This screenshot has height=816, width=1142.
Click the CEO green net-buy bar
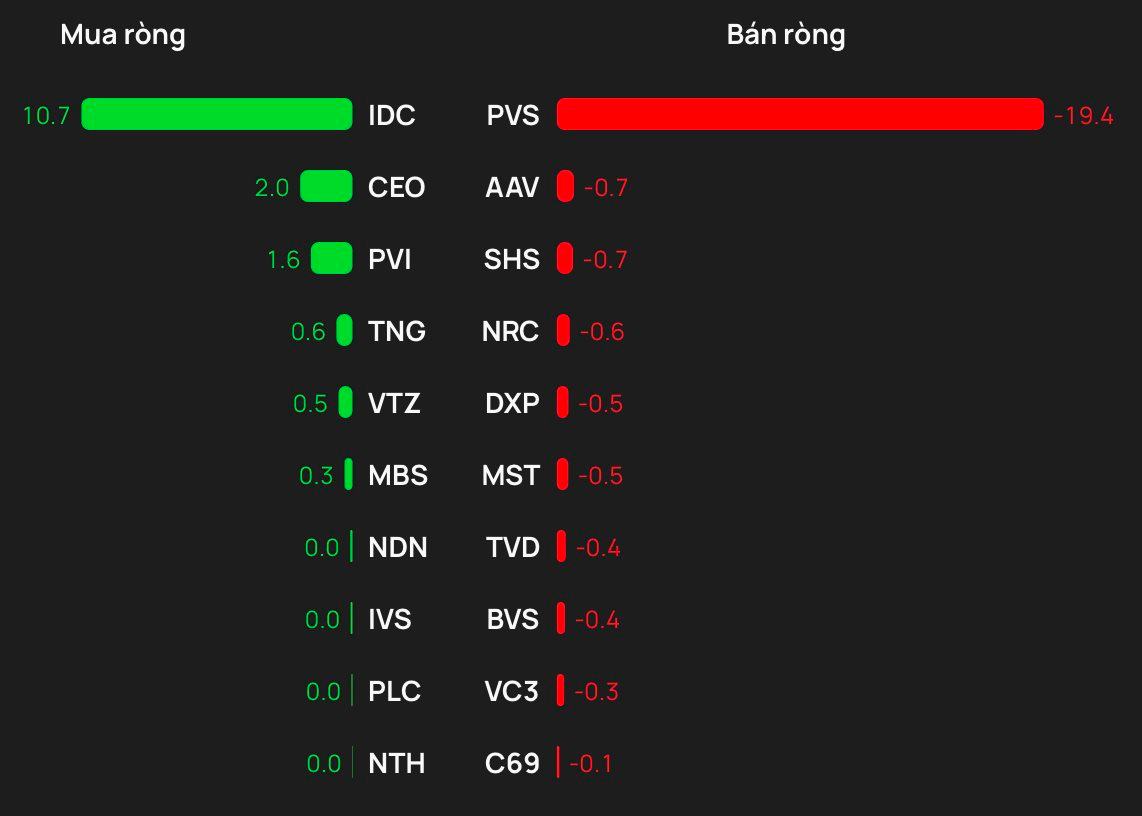pyautogui.click(x=326, y=187)
